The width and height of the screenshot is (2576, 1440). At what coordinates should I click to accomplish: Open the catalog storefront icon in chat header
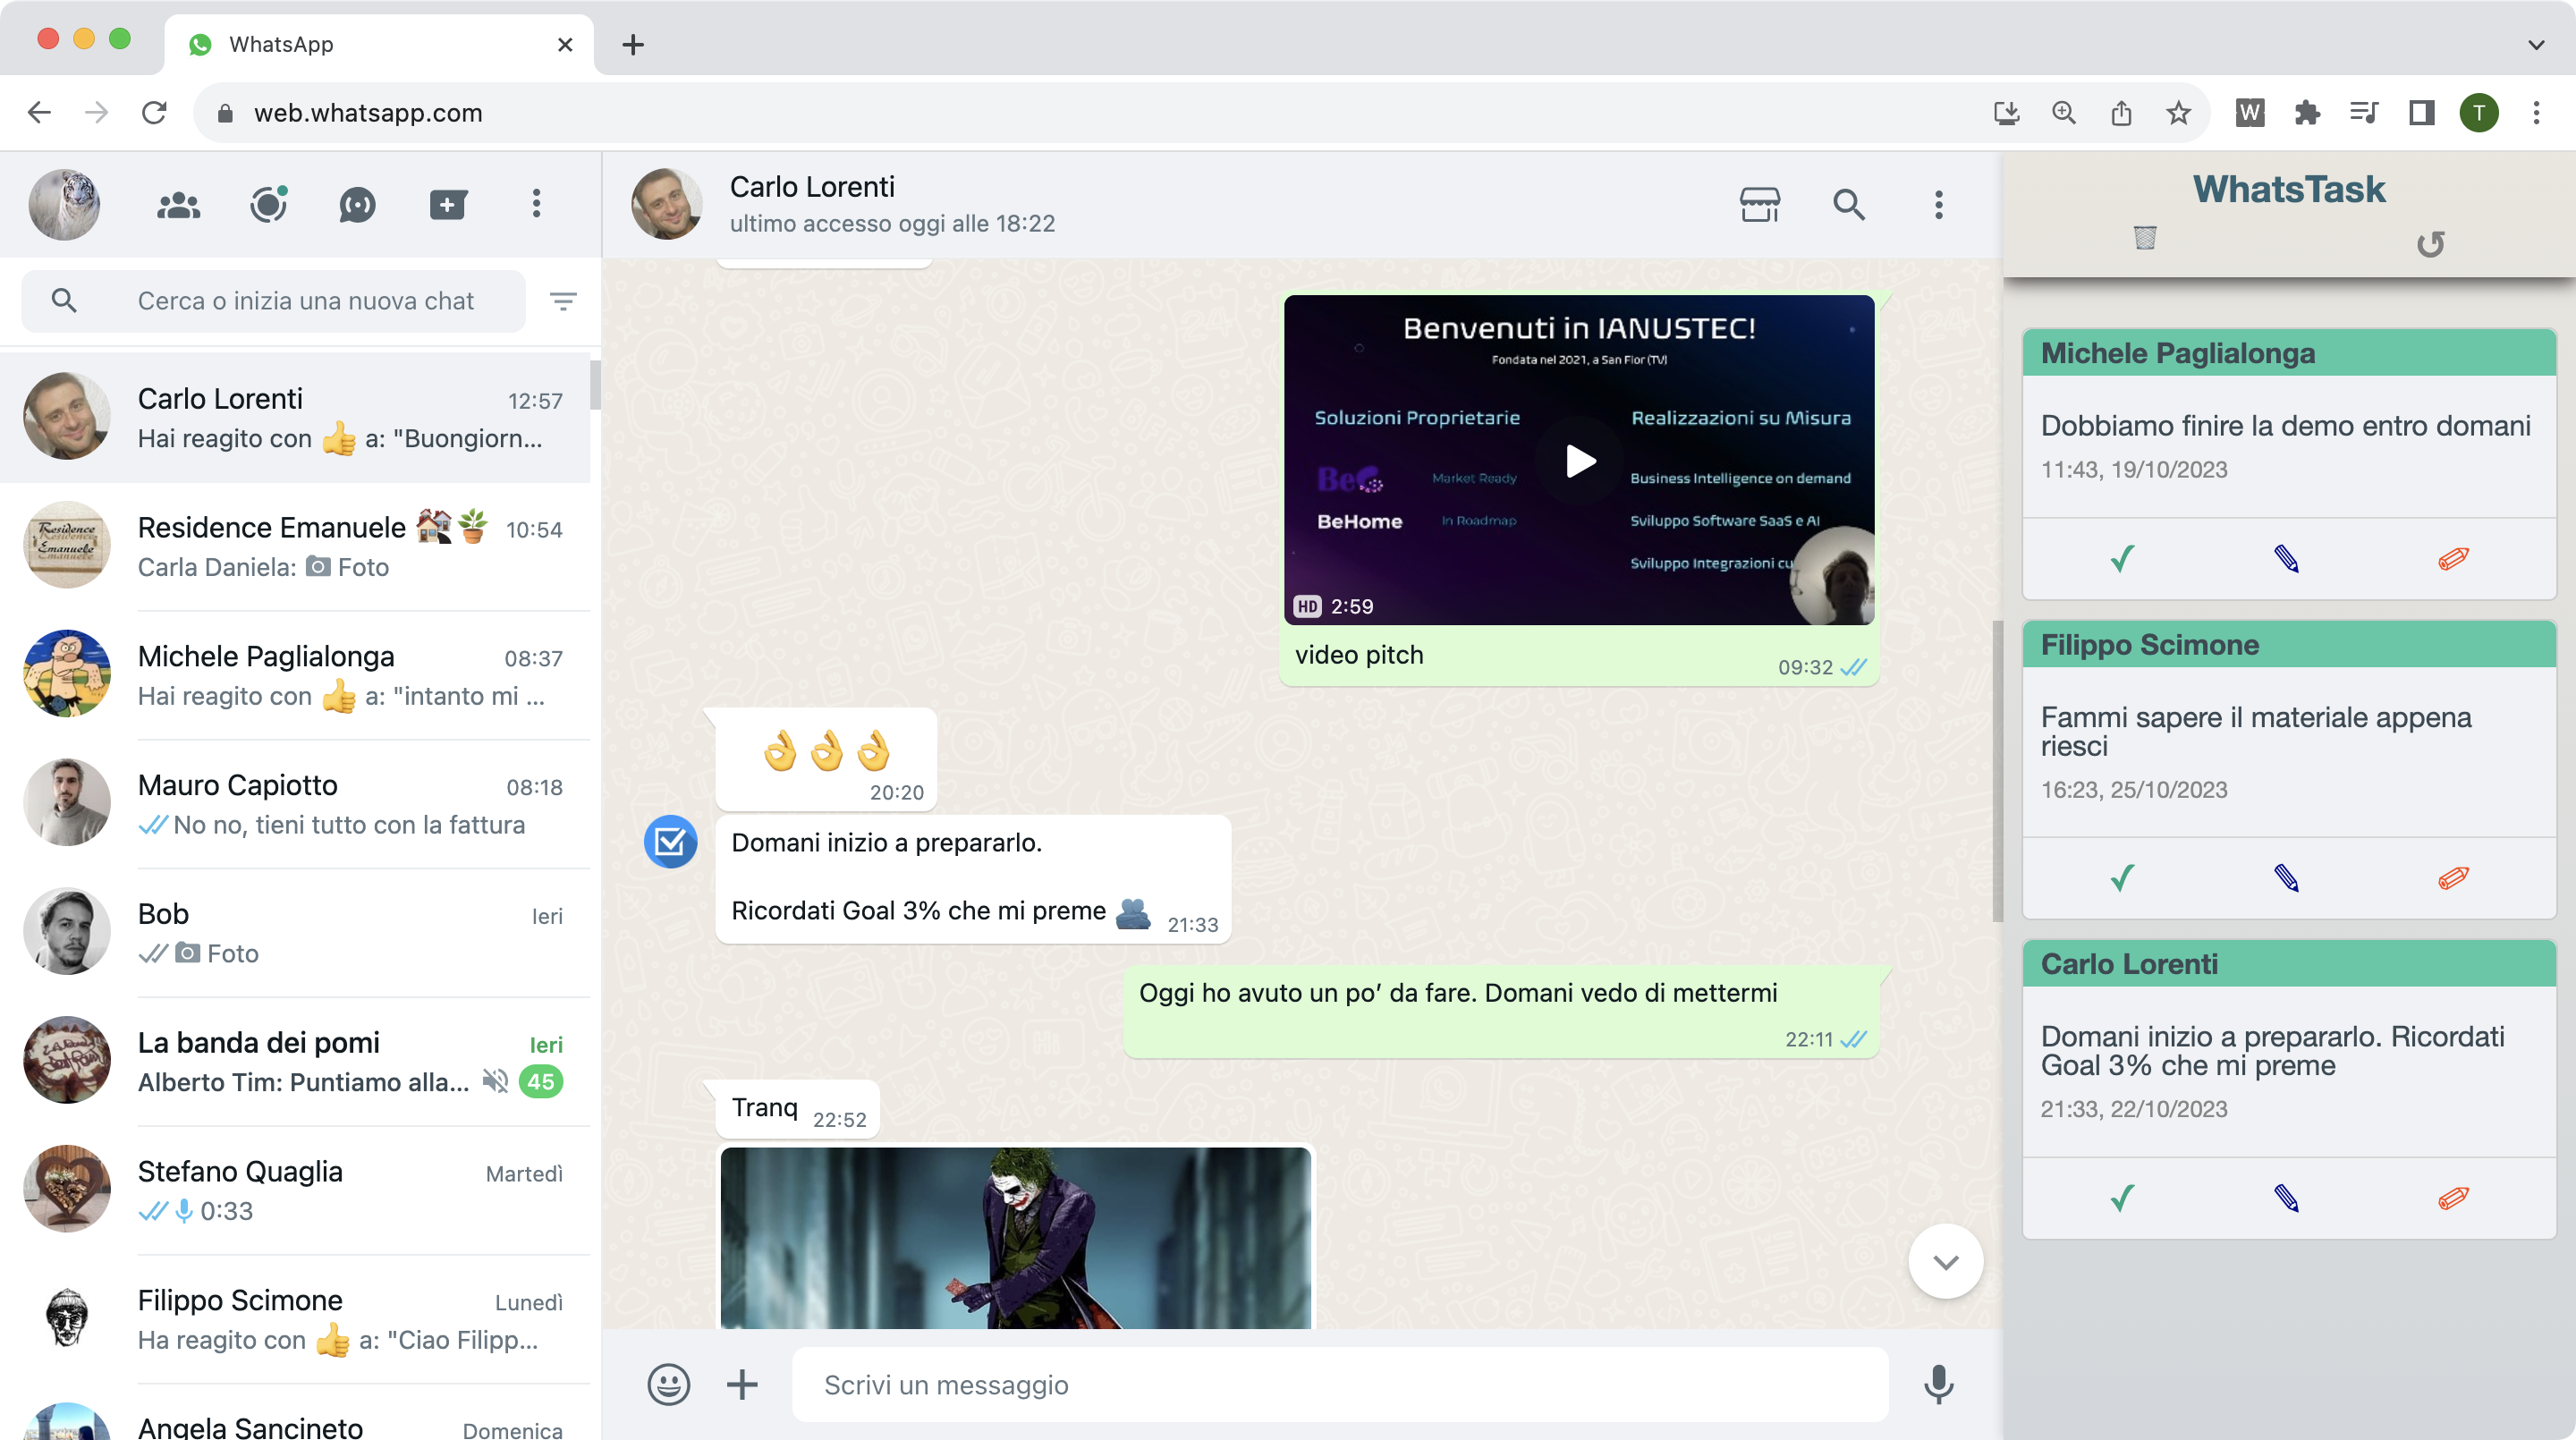click(1759, 205)
